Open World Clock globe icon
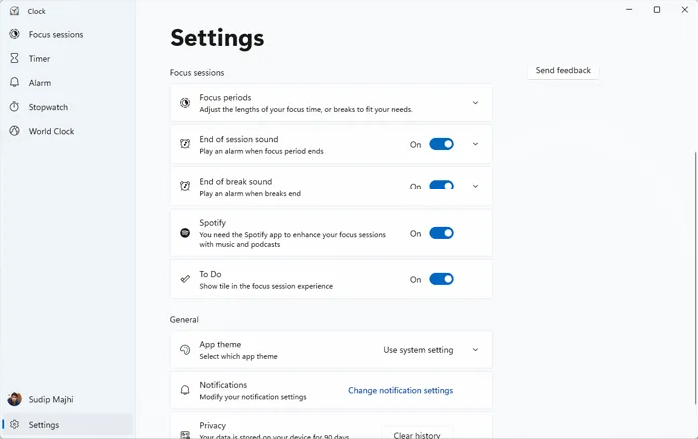This screenshot has width=698, height=439. click(x=15, y=131)
